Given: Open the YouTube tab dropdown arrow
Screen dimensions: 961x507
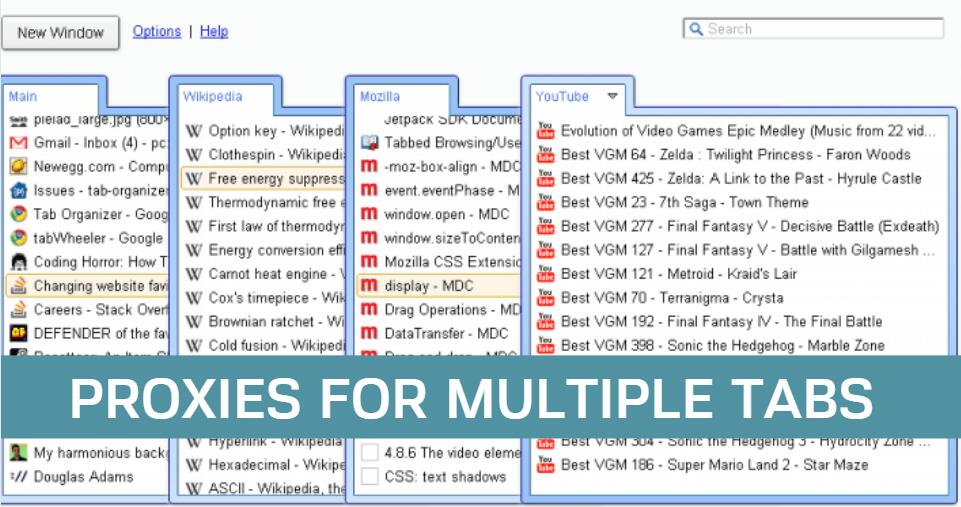Looking at the screenshot, I should [612, 96].
